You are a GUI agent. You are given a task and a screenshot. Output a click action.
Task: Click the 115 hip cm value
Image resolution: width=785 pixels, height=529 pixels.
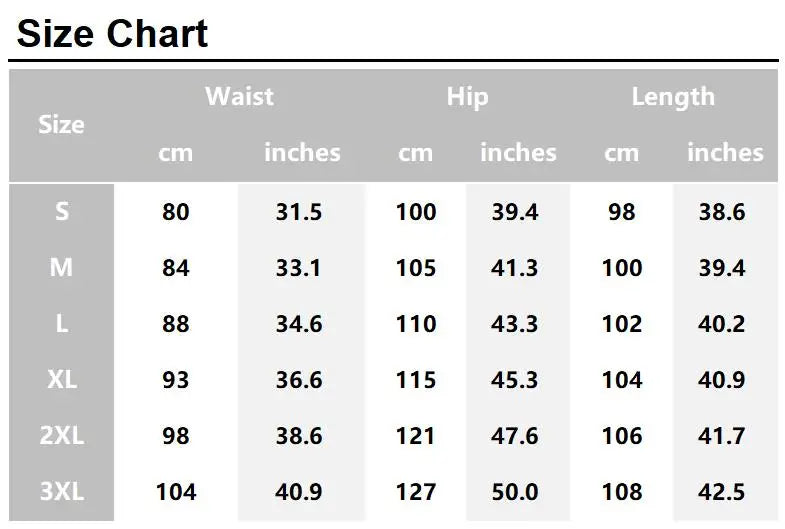pyautogui.click(x=416, y=380)
